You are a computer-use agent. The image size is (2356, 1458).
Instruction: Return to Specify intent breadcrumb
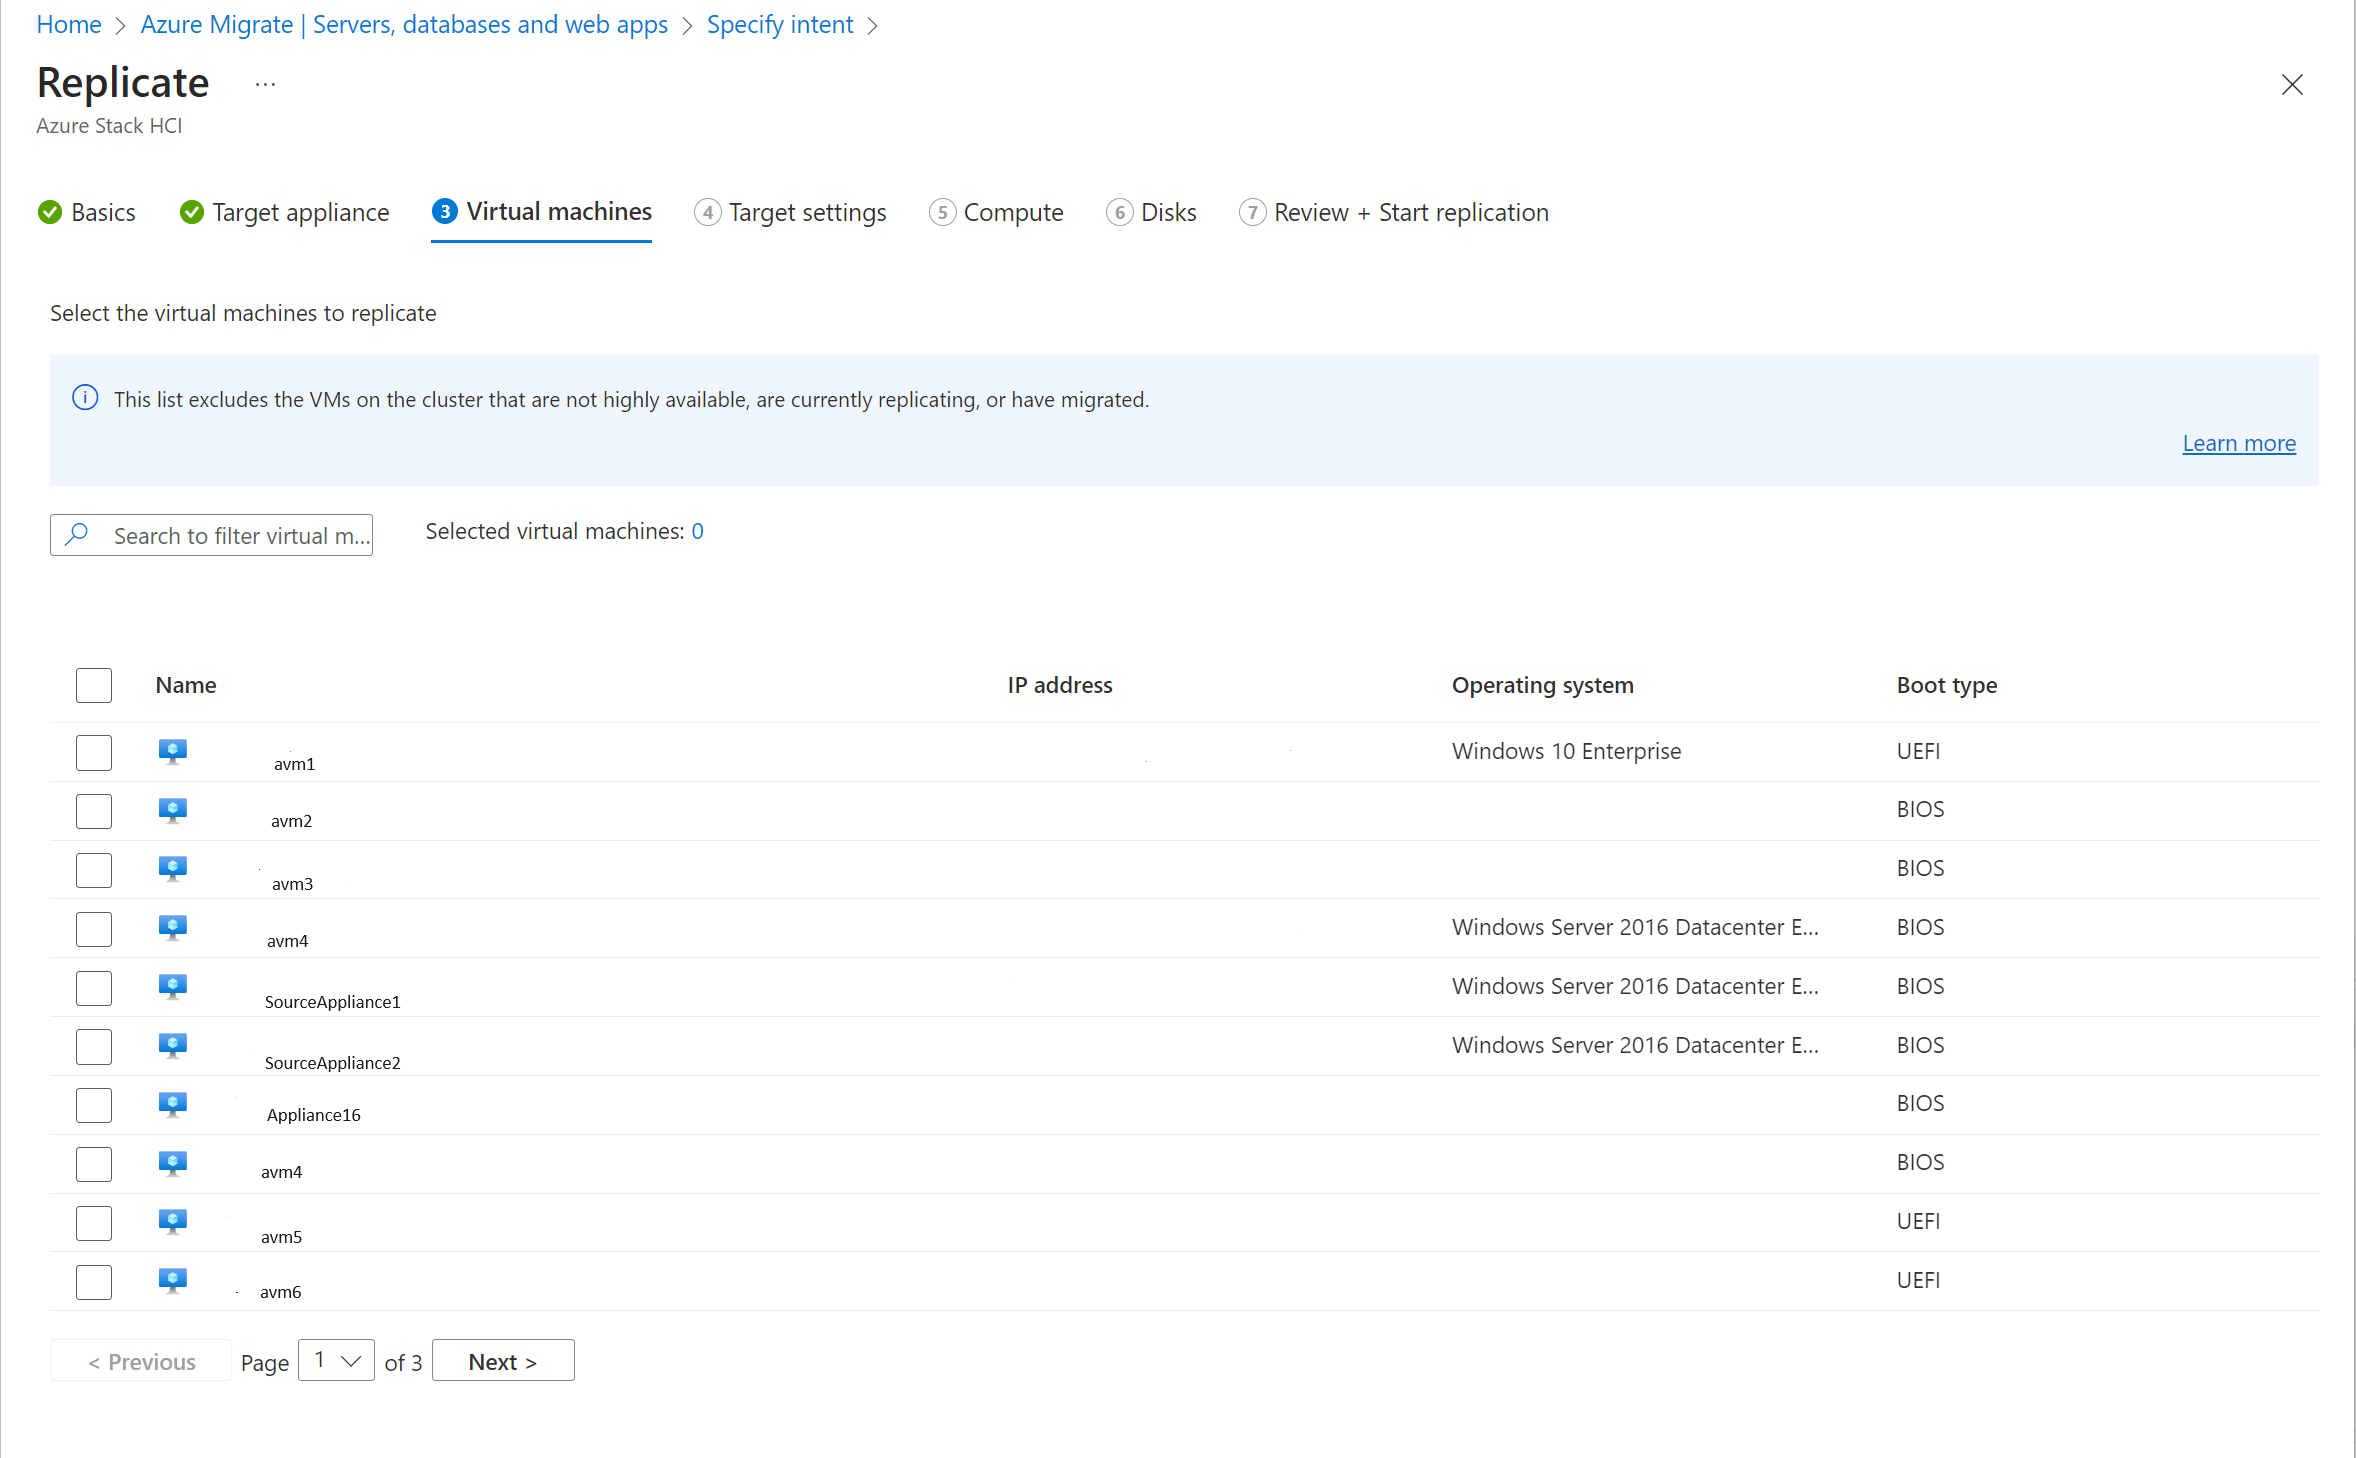pos(780,25)
